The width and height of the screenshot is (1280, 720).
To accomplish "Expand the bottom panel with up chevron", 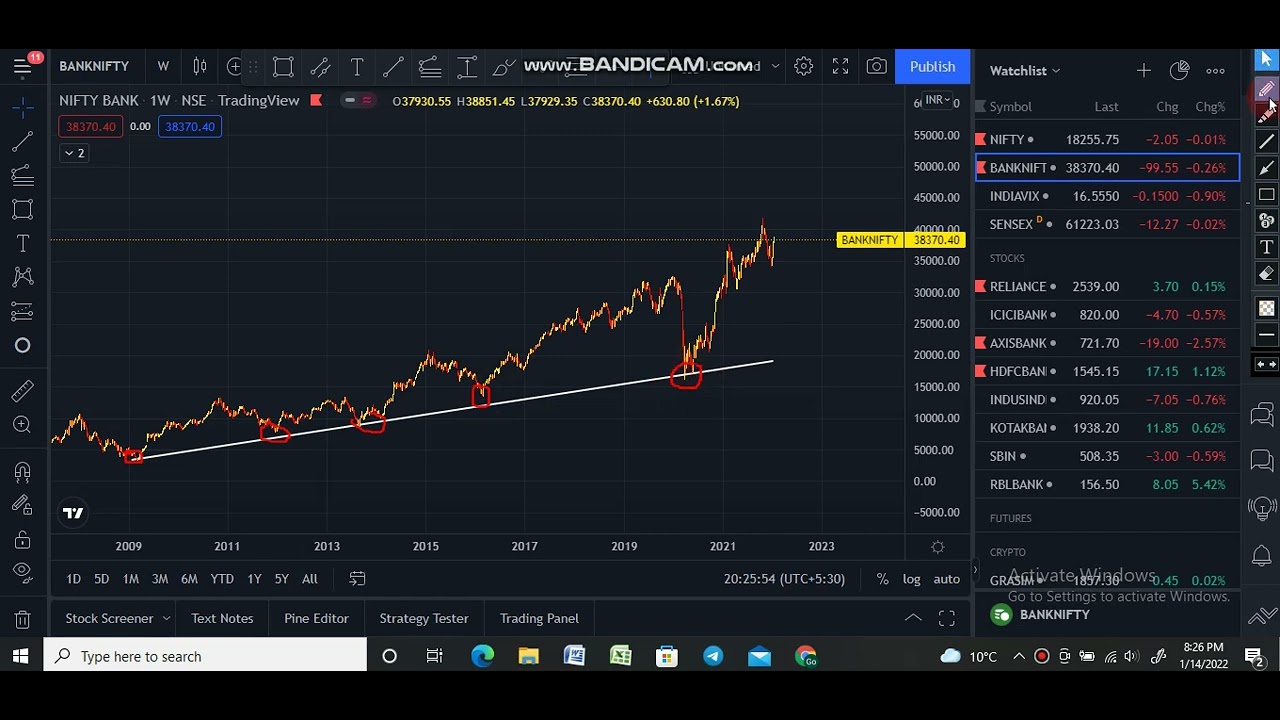I will pyautogui.click(x=913, y=619).
